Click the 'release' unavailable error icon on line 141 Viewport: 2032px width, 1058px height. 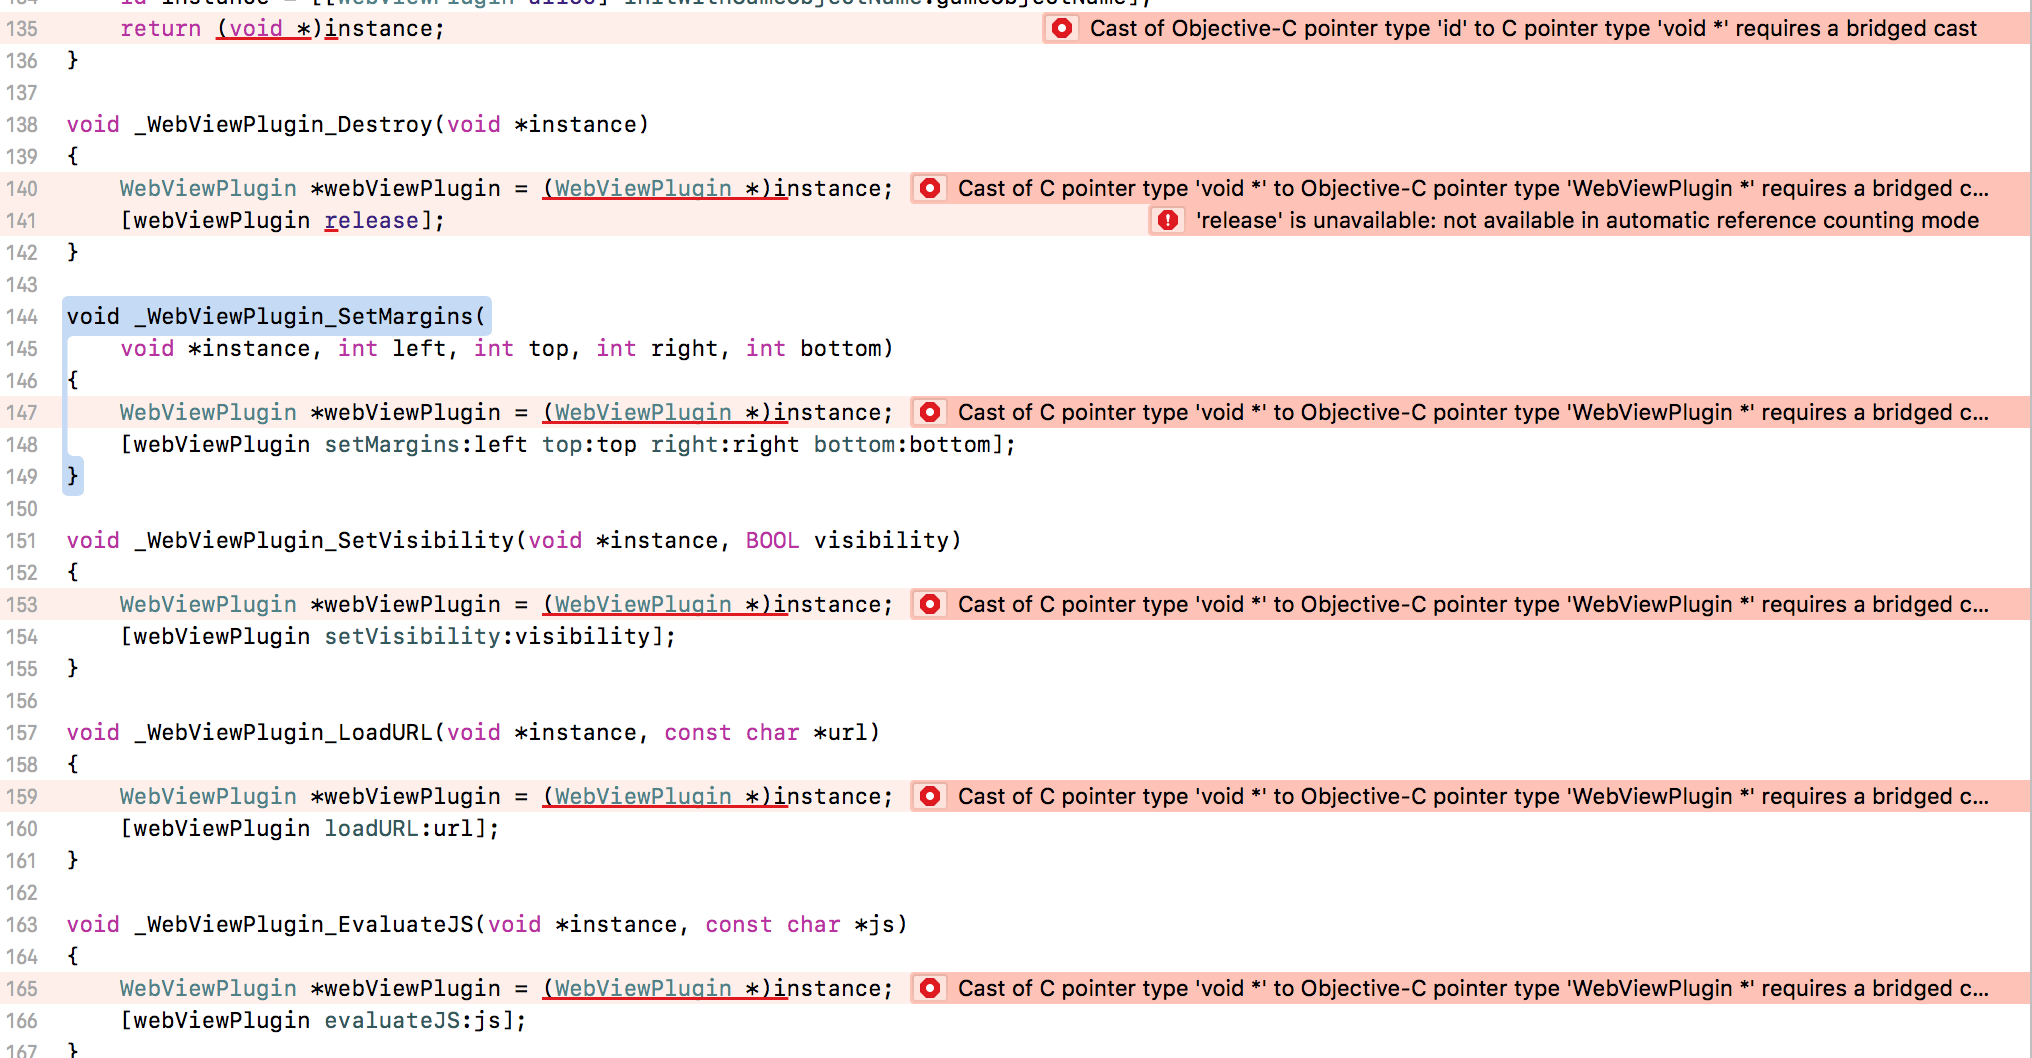(1167, 220)
